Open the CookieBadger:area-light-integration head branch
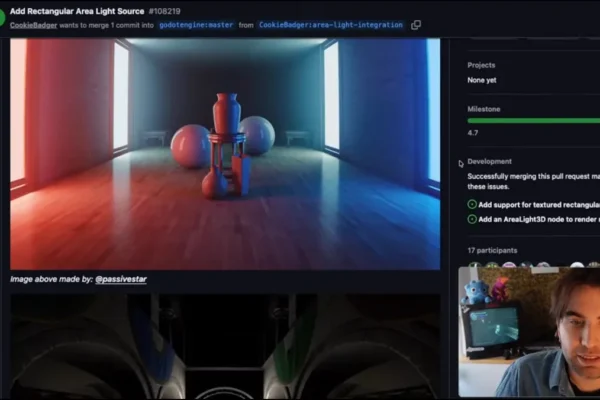600x400 pixels. pyautogui.click(x=330, y=25)
